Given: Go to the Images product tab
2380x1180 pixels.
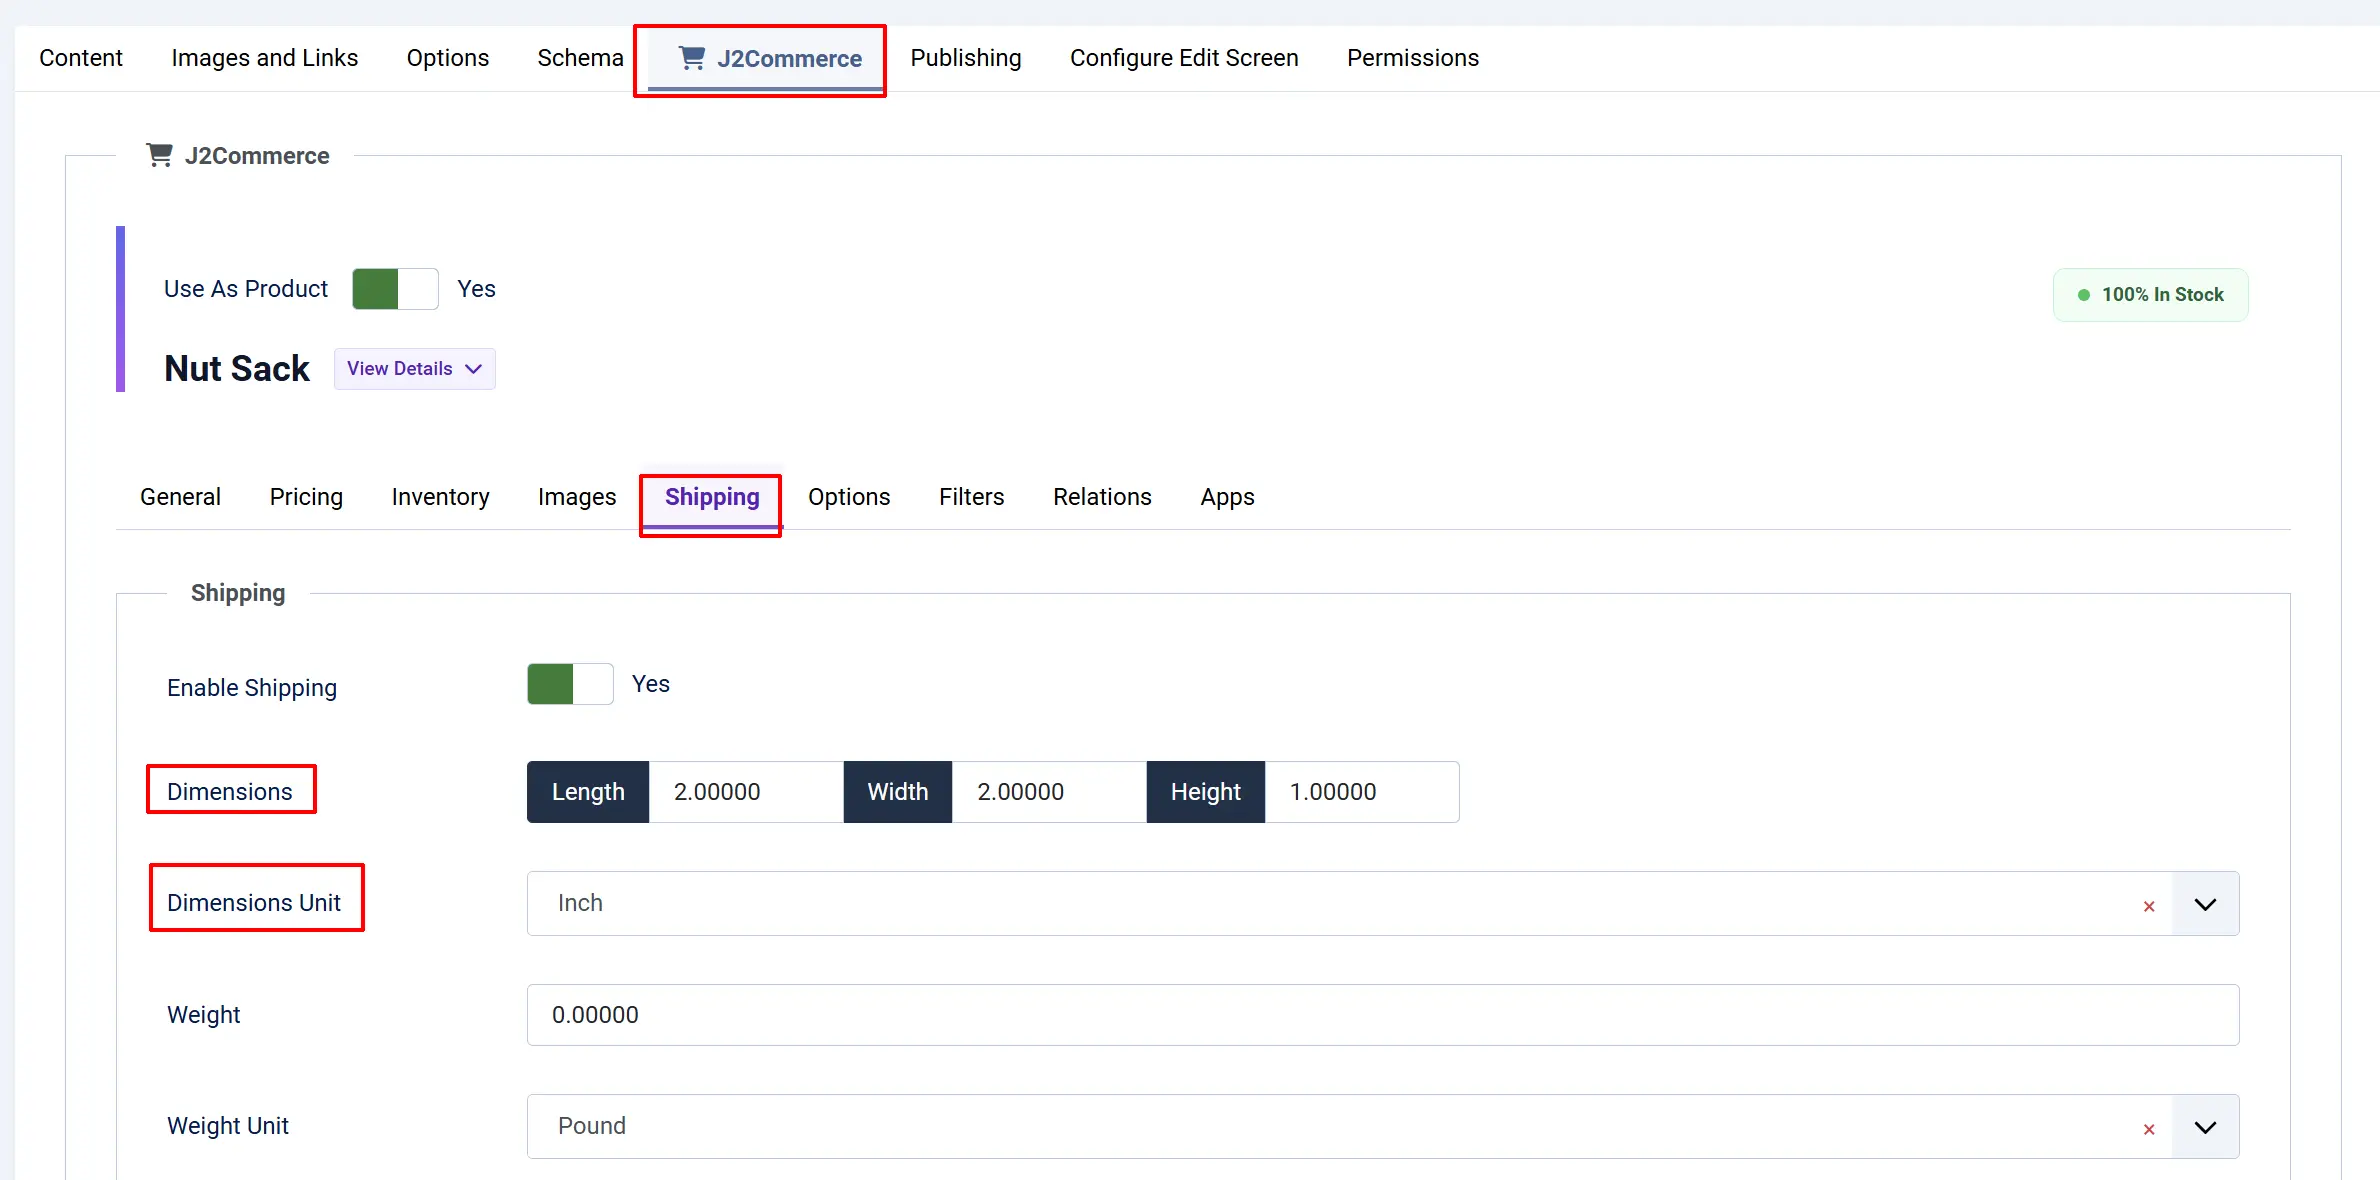Looking at the screenshot, I should coord(577,497).
